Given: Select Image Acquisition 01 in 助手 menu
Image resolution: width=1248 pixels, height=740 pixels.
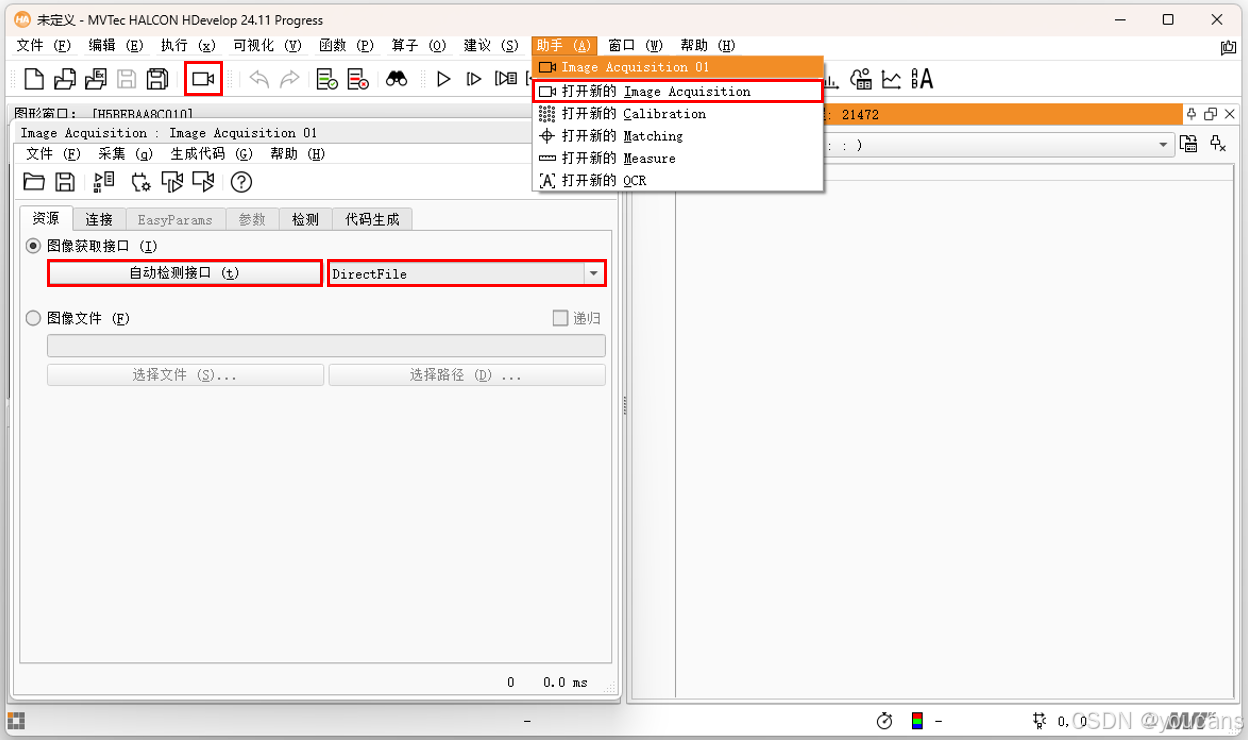Looking at the screenshot, I should (x=678, y=67).
